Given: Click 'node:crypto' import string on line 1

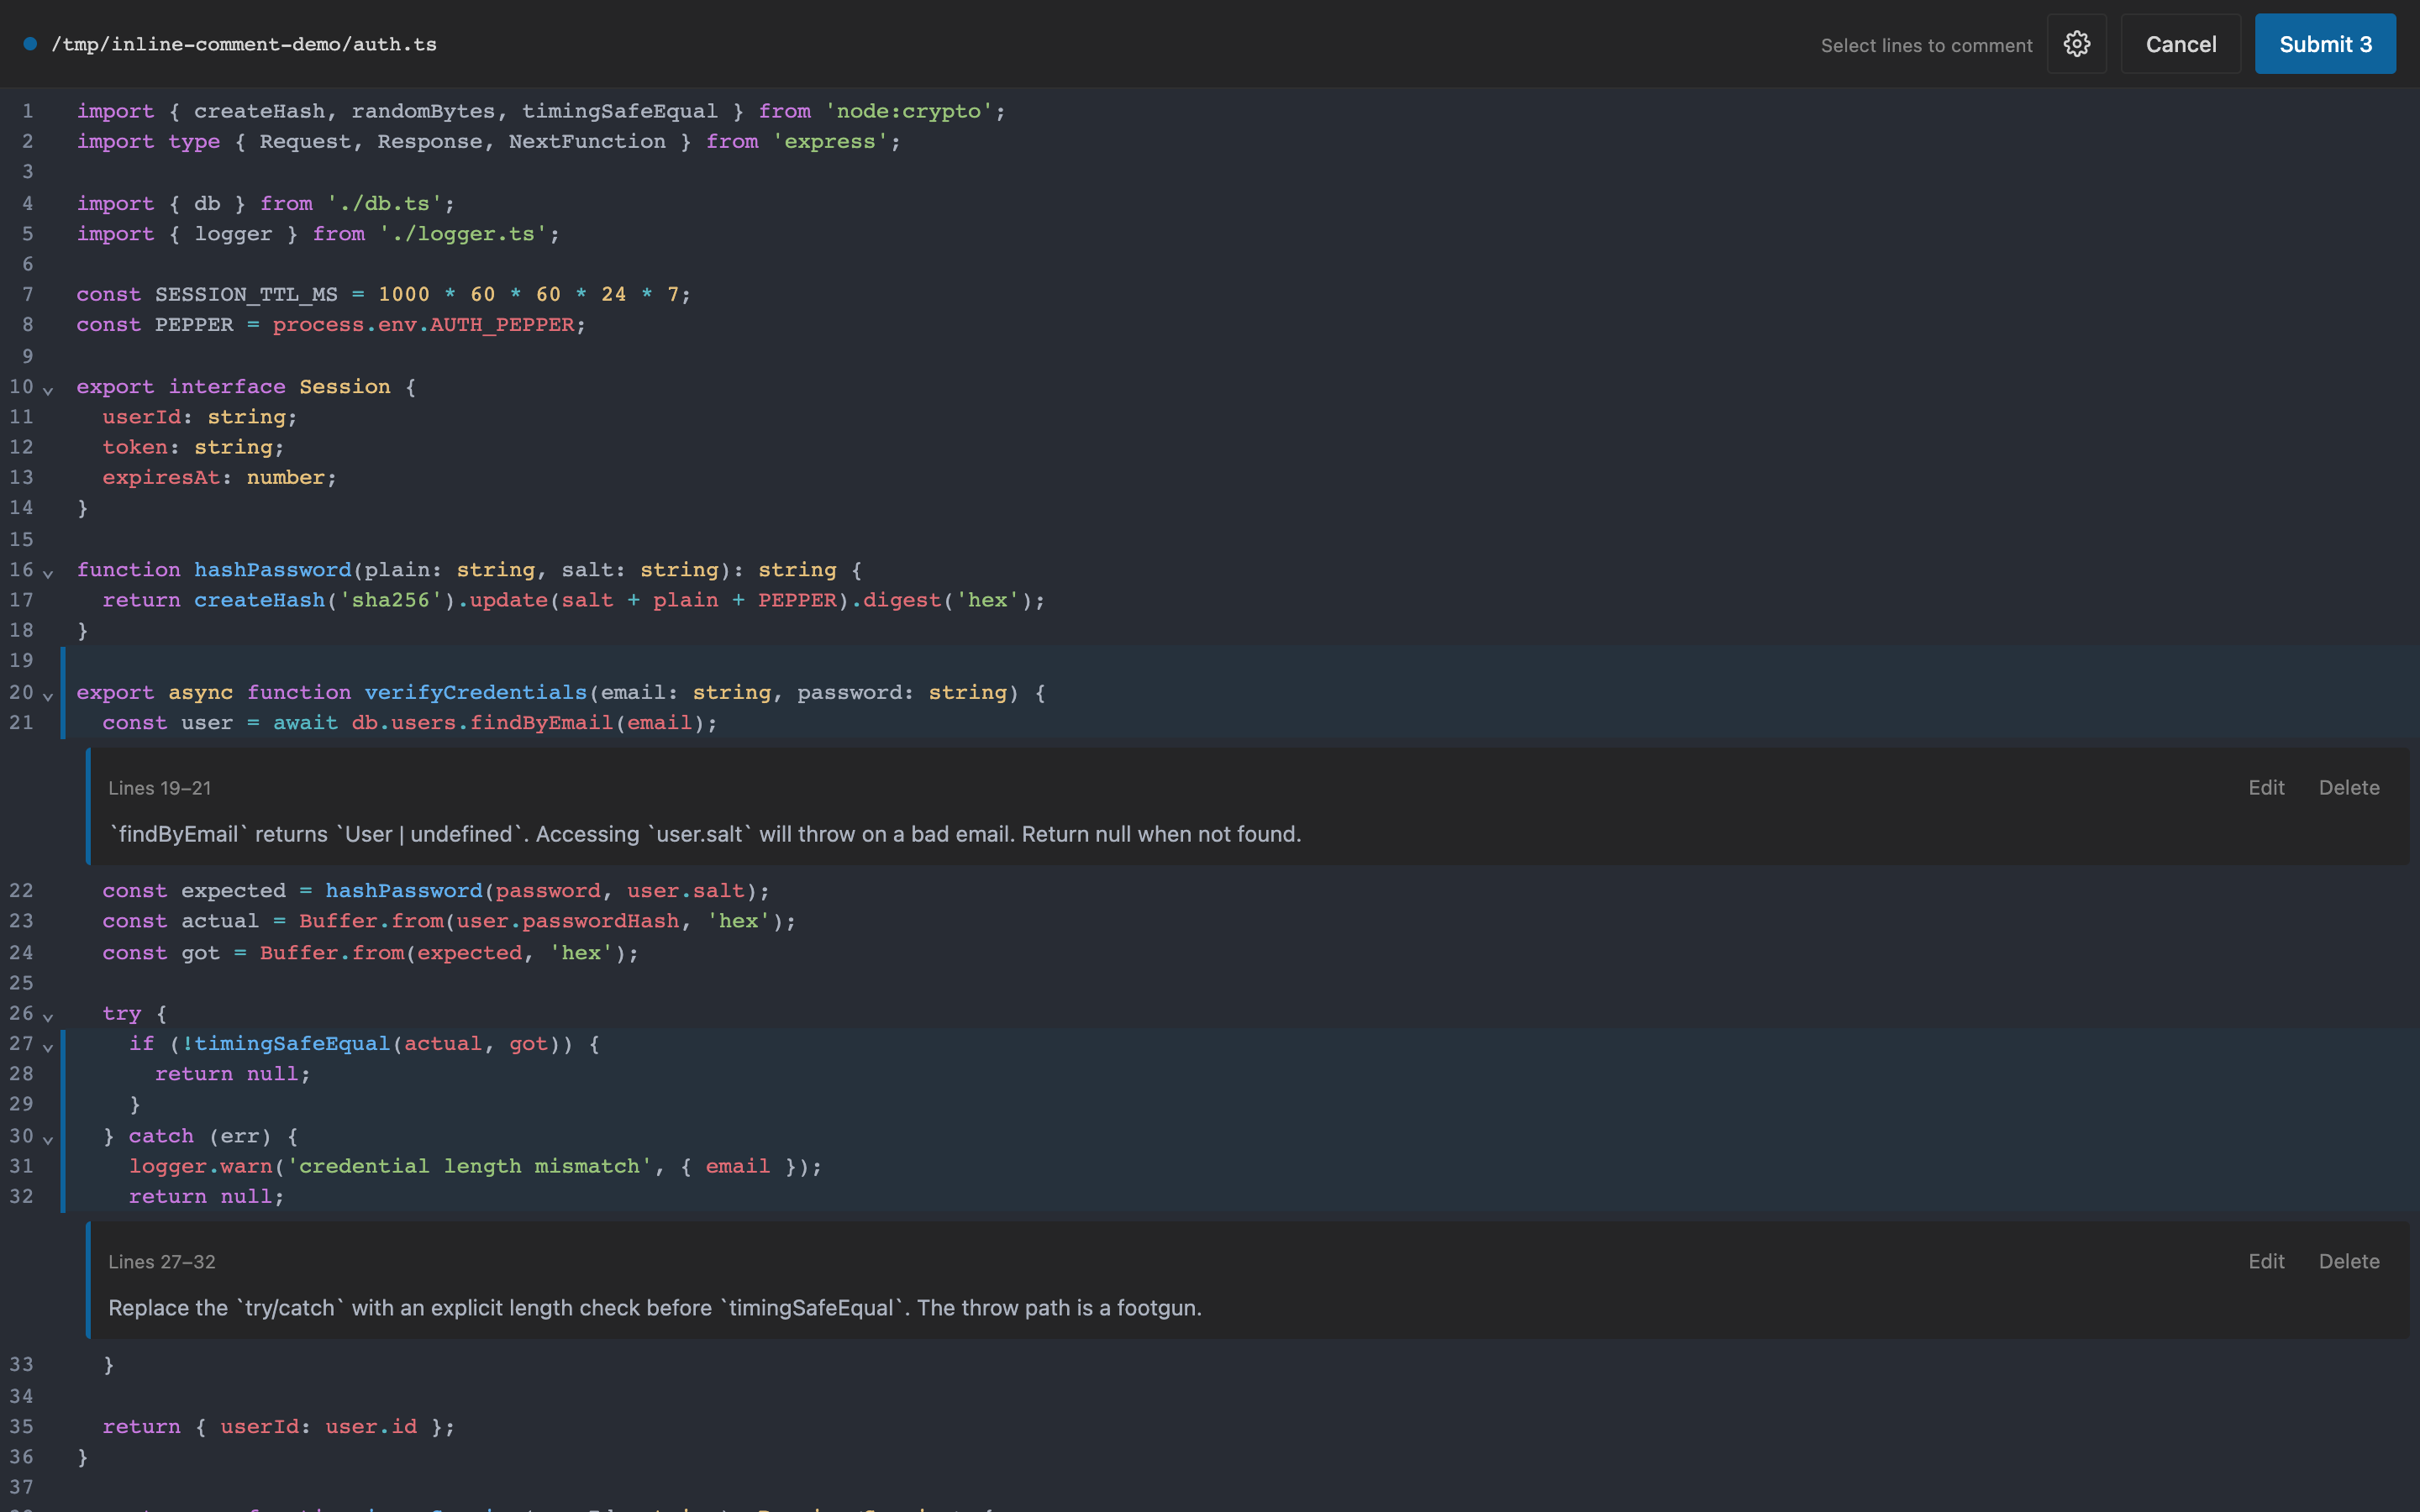Looking at the screenshot, I should click(x=908, y=111).
